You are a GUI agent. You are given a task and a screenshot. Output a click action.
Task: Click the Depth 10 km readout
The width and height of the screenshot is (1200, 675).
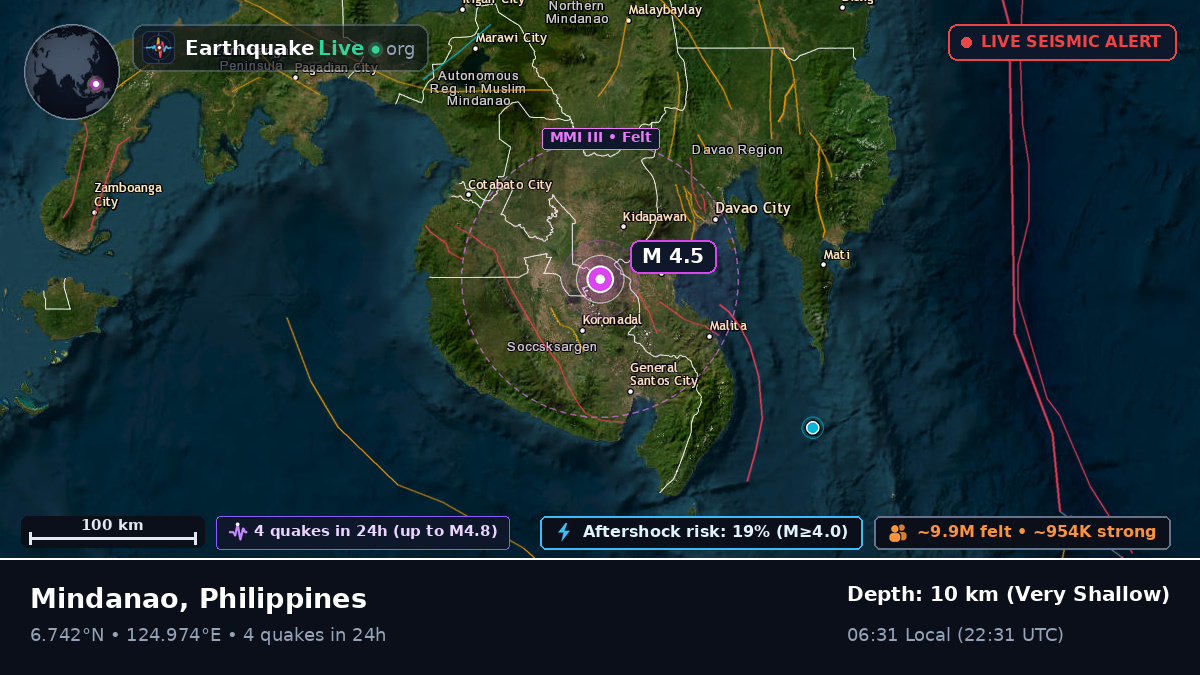tap(1008, 595)
